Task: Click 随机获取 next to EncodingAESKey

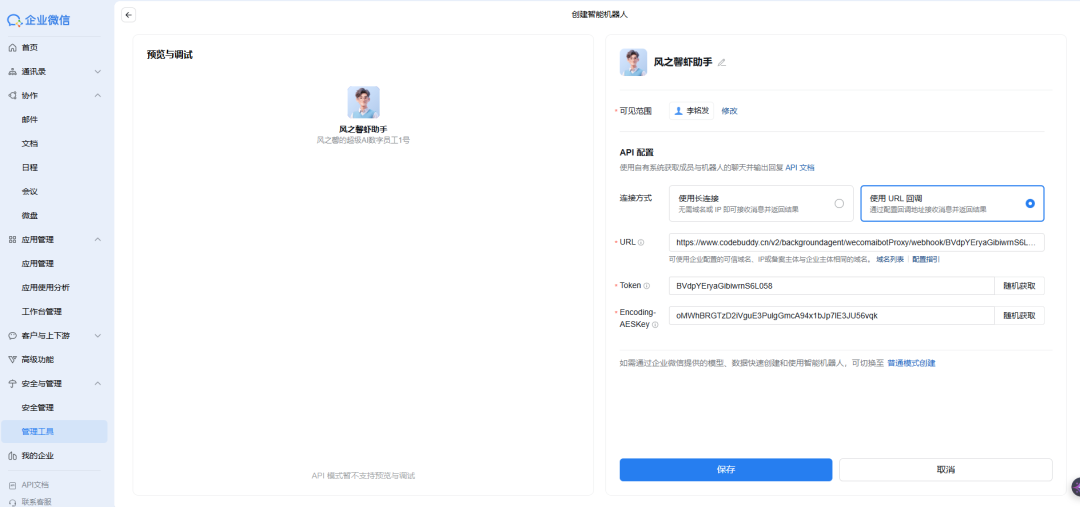Action: pyautogui.click(x=1019, y=315)
